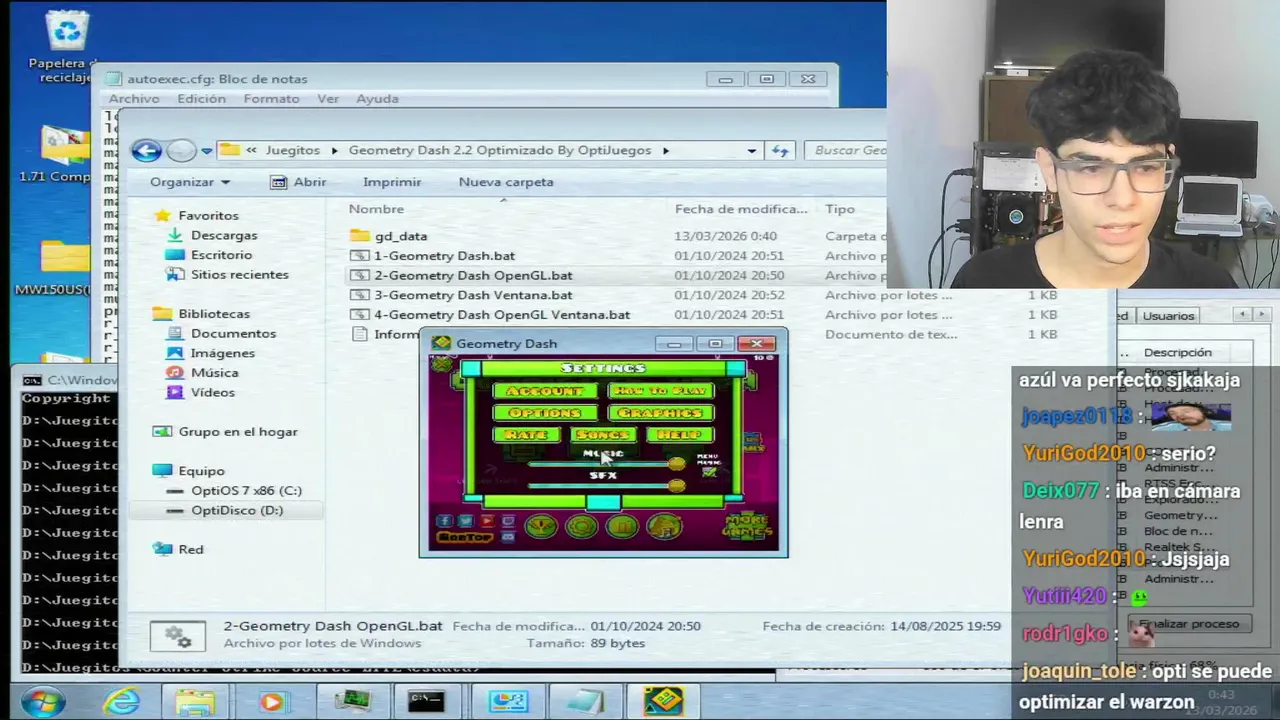
Task: Click the Rate button
Action: [x=527, y=435]
